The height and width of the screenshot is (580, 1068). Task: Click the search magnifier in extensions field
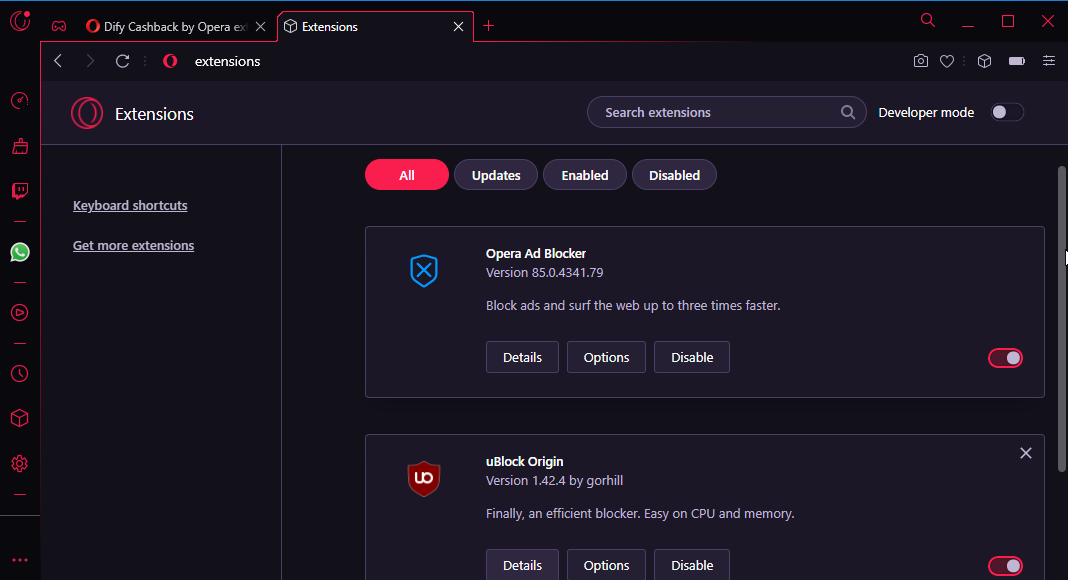tap(848, 112)
